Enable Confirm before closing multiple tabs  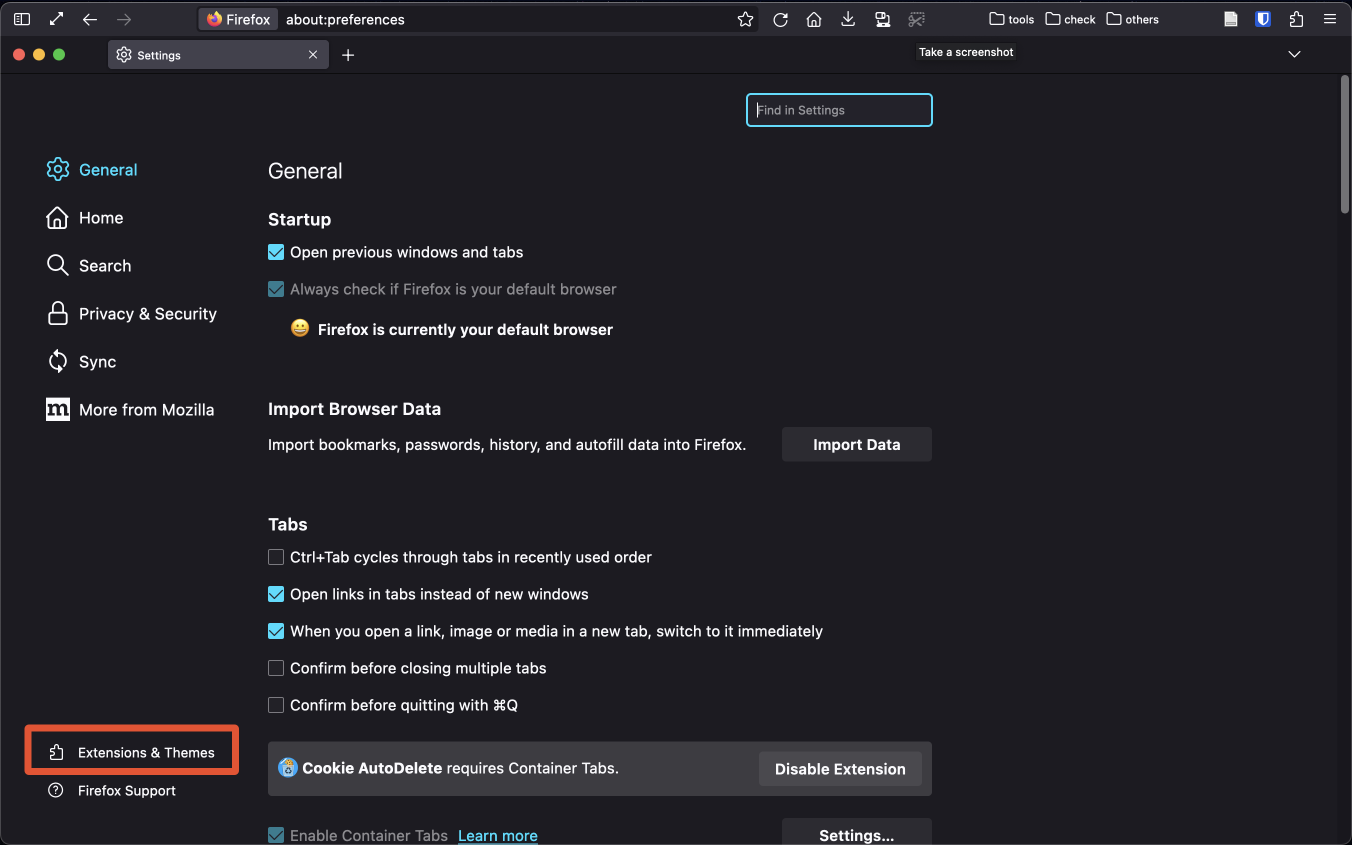pos(276,668)
